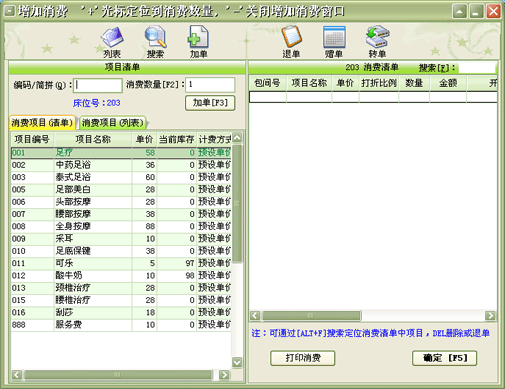Click the down arrow of item list scrollbar
The height and width of the screenshot is (389, 505).
(237, 362)
